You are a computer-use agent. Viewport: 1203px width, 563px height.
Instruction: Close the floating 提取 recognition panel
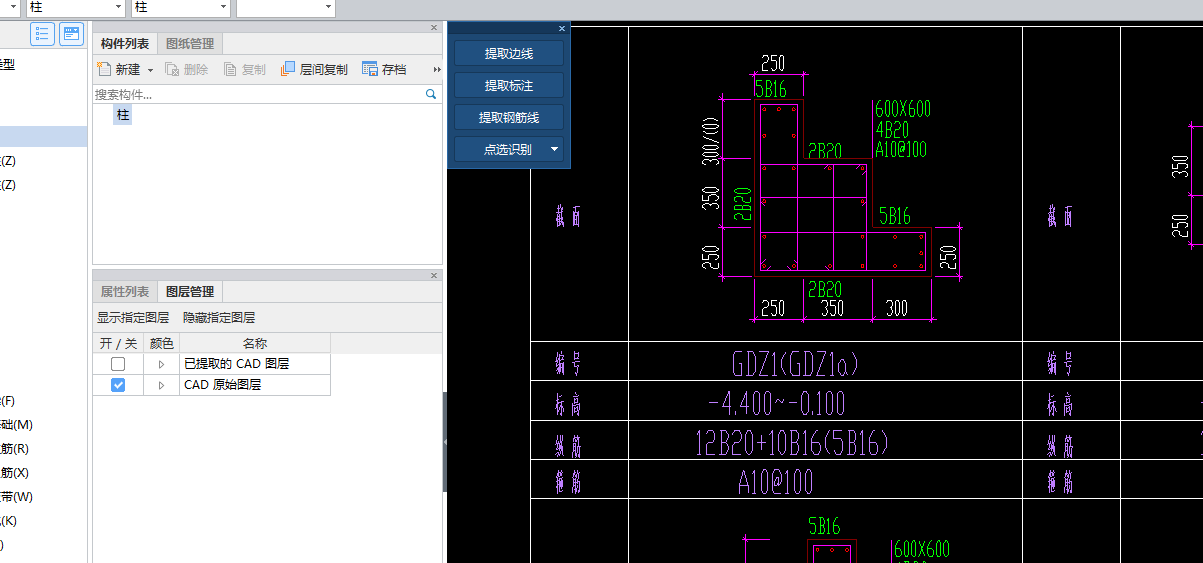coord(562,29)
